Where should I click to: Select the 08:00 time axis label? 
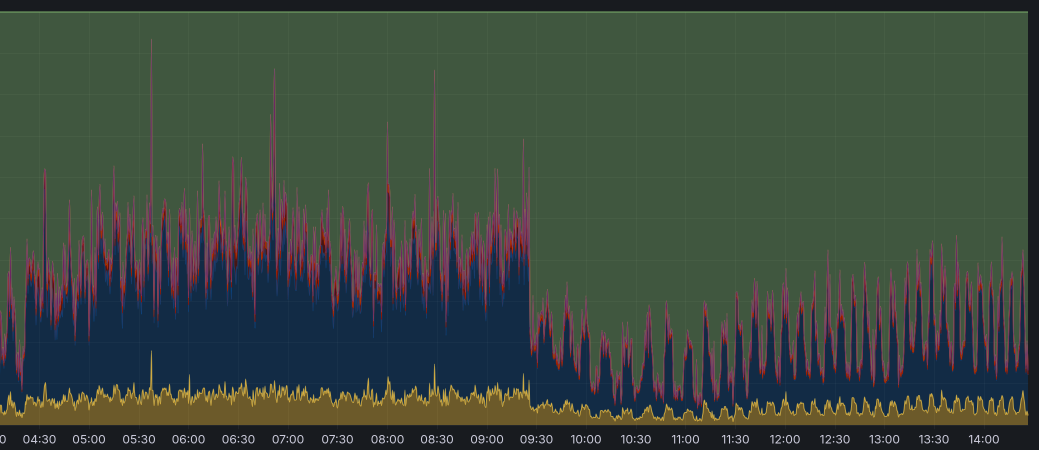tap(387, 439)
